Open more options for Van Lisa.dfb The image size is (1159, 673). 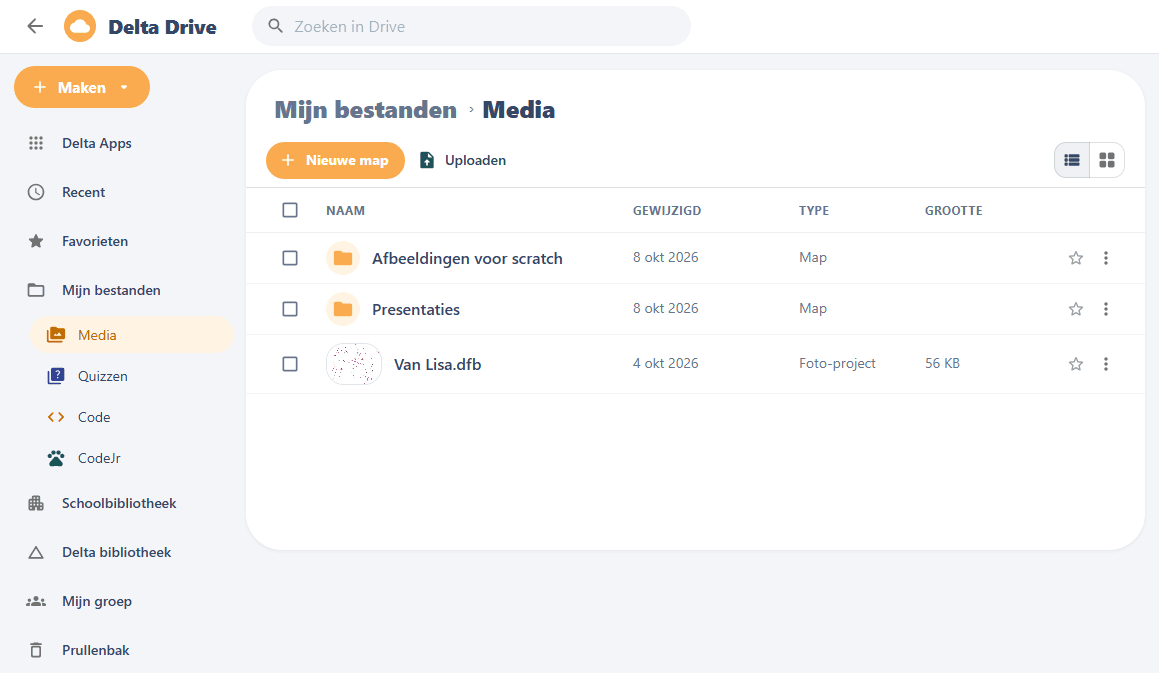1106,364
